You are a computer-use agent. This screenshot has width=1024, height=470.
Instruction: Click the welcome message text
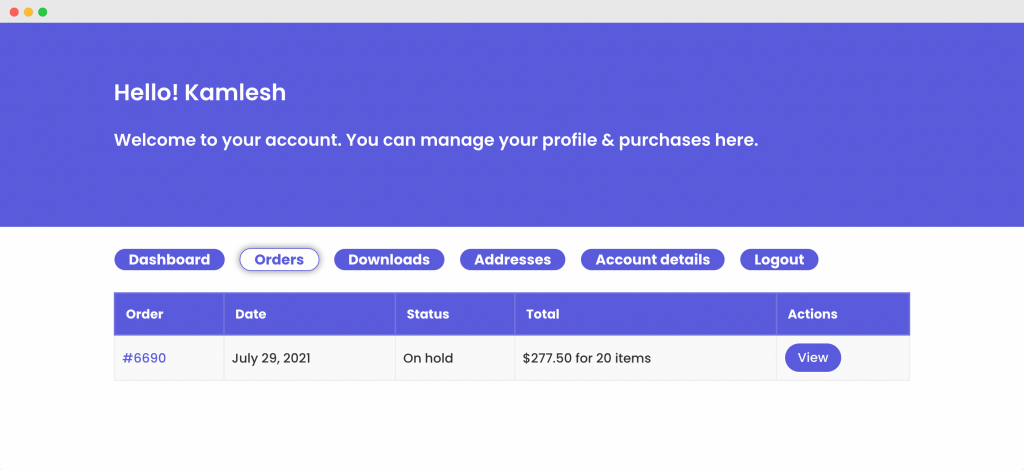pos(436,140)
